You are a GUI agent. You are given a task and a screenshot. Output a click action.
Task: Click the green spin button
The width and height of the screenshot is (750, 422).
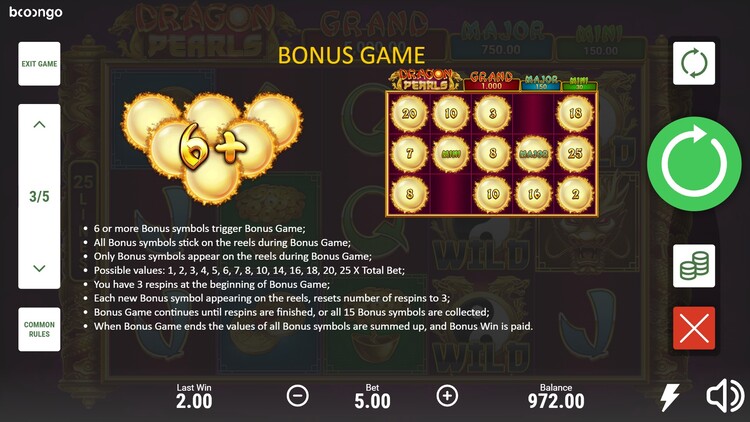tap(694, 164)
